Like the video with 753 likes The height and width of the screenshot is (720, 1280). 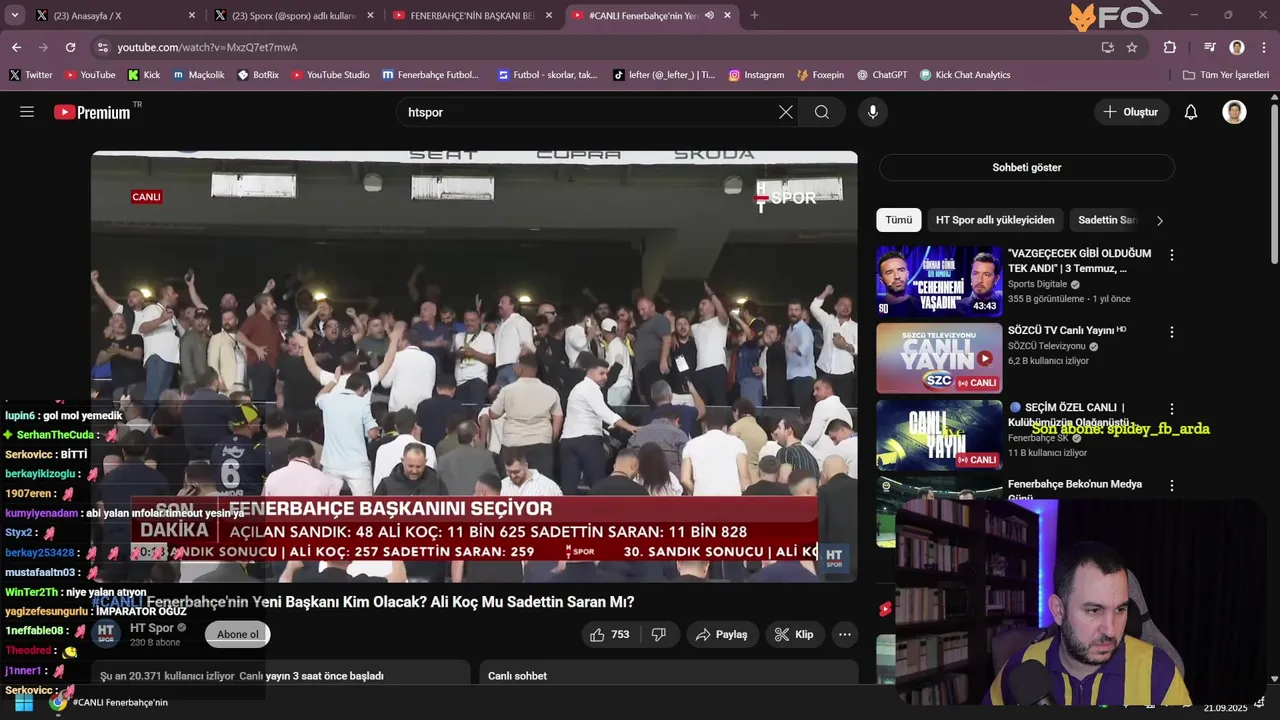610,634
